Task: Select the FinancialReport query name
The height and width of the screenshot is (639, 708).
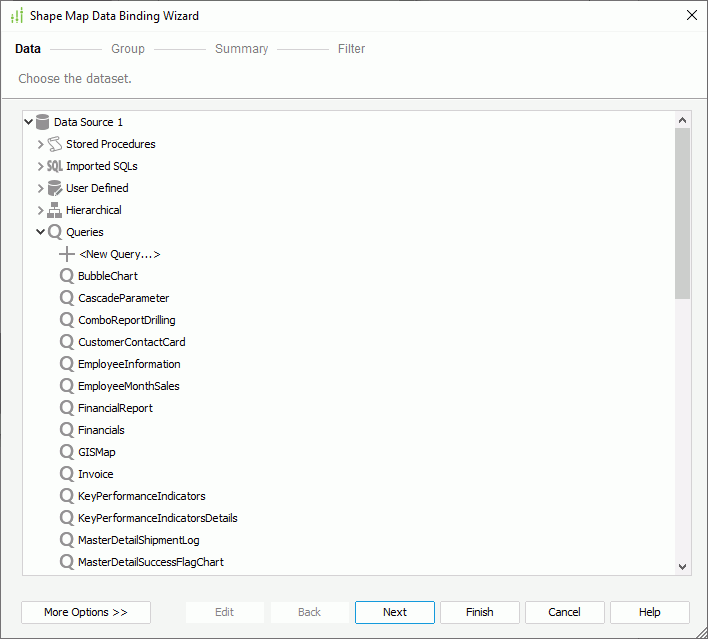Action: coord(116,408)
